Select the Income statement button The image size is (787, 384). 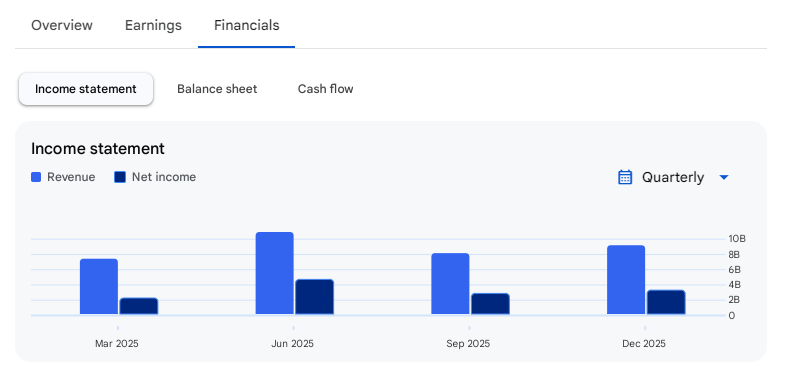[86, 89]
